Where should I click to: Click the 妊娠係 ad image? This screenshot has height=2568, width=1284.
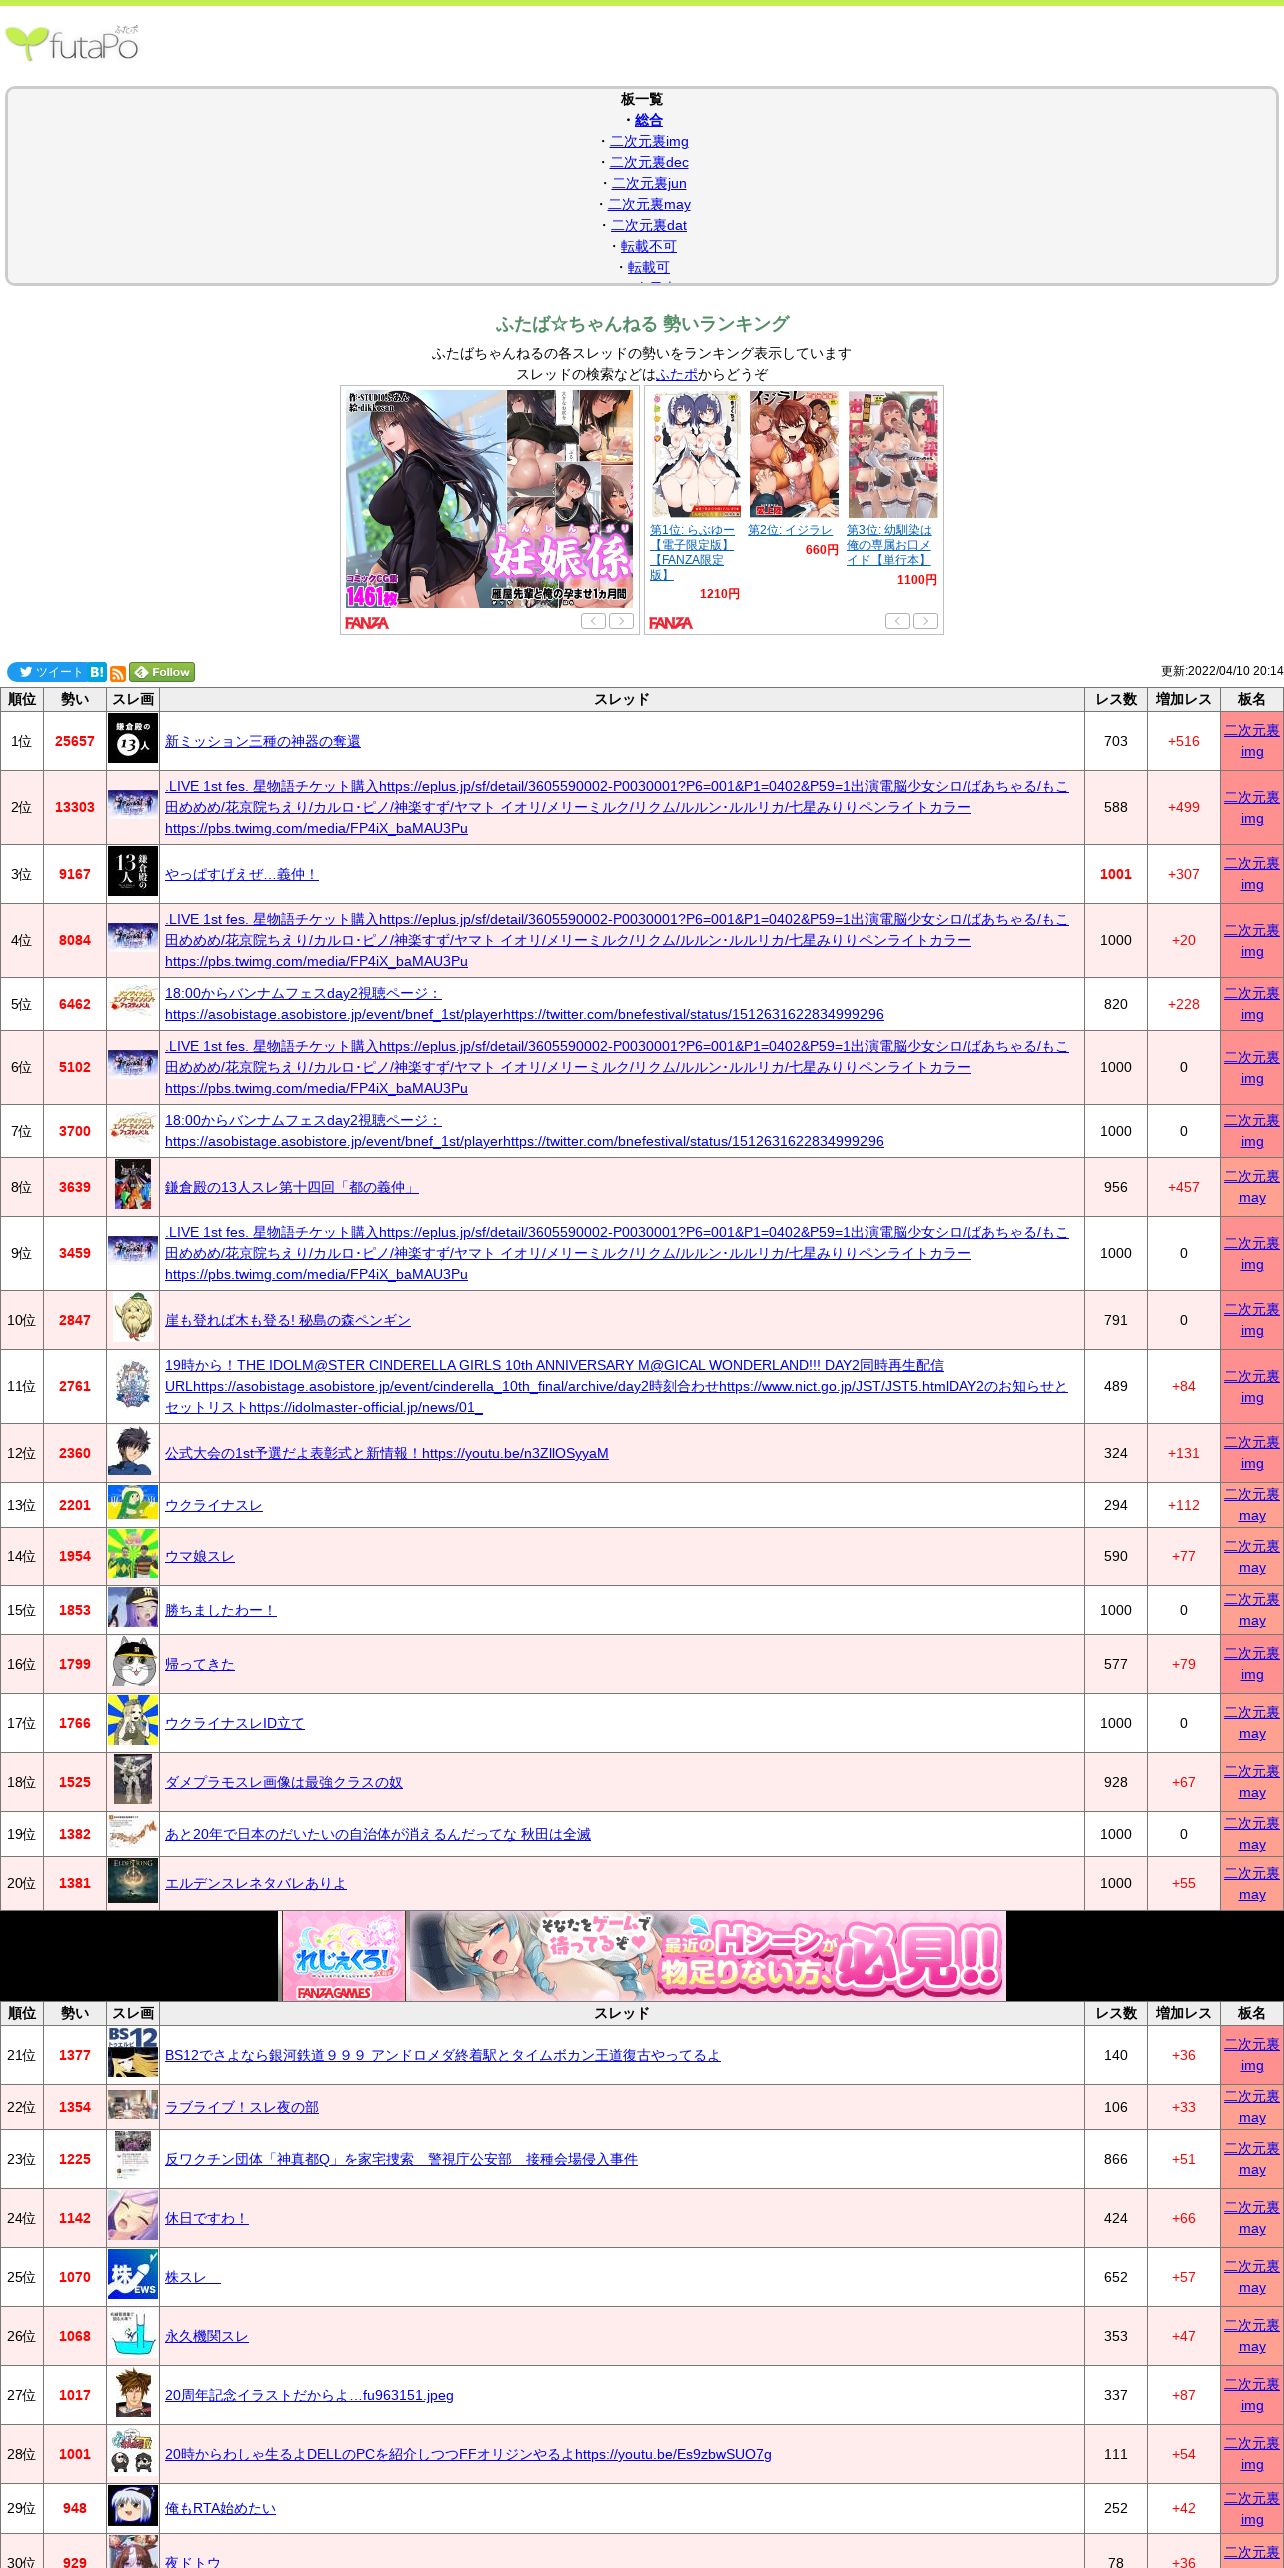tap(490, 499)
